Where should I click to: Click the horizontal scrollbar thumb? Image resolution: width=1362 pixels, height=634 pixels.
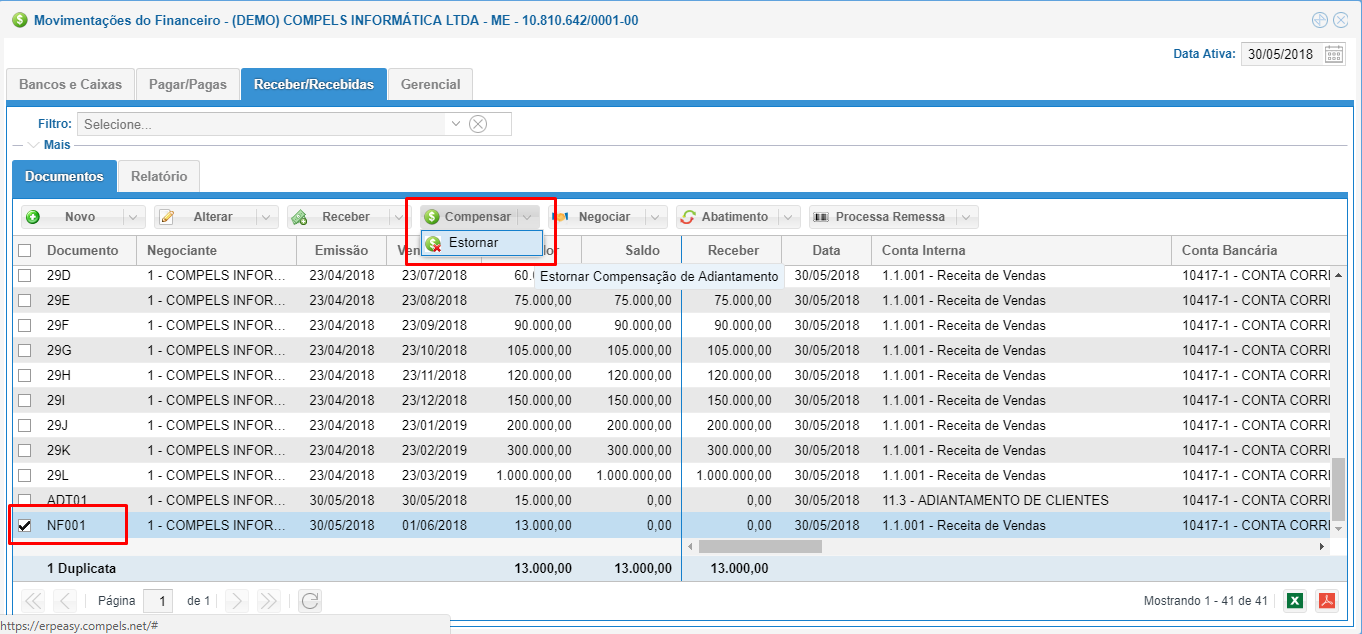click(760, 547)
